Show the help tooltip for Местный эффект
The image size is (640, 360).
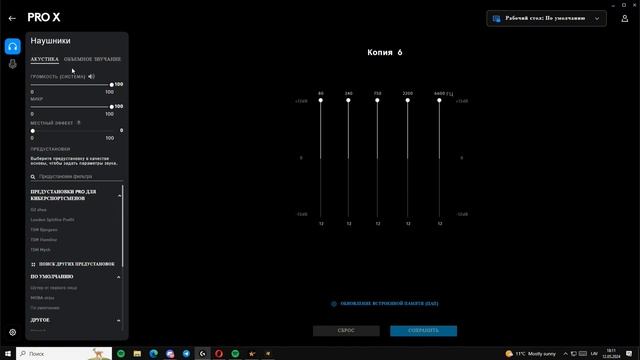79,123
